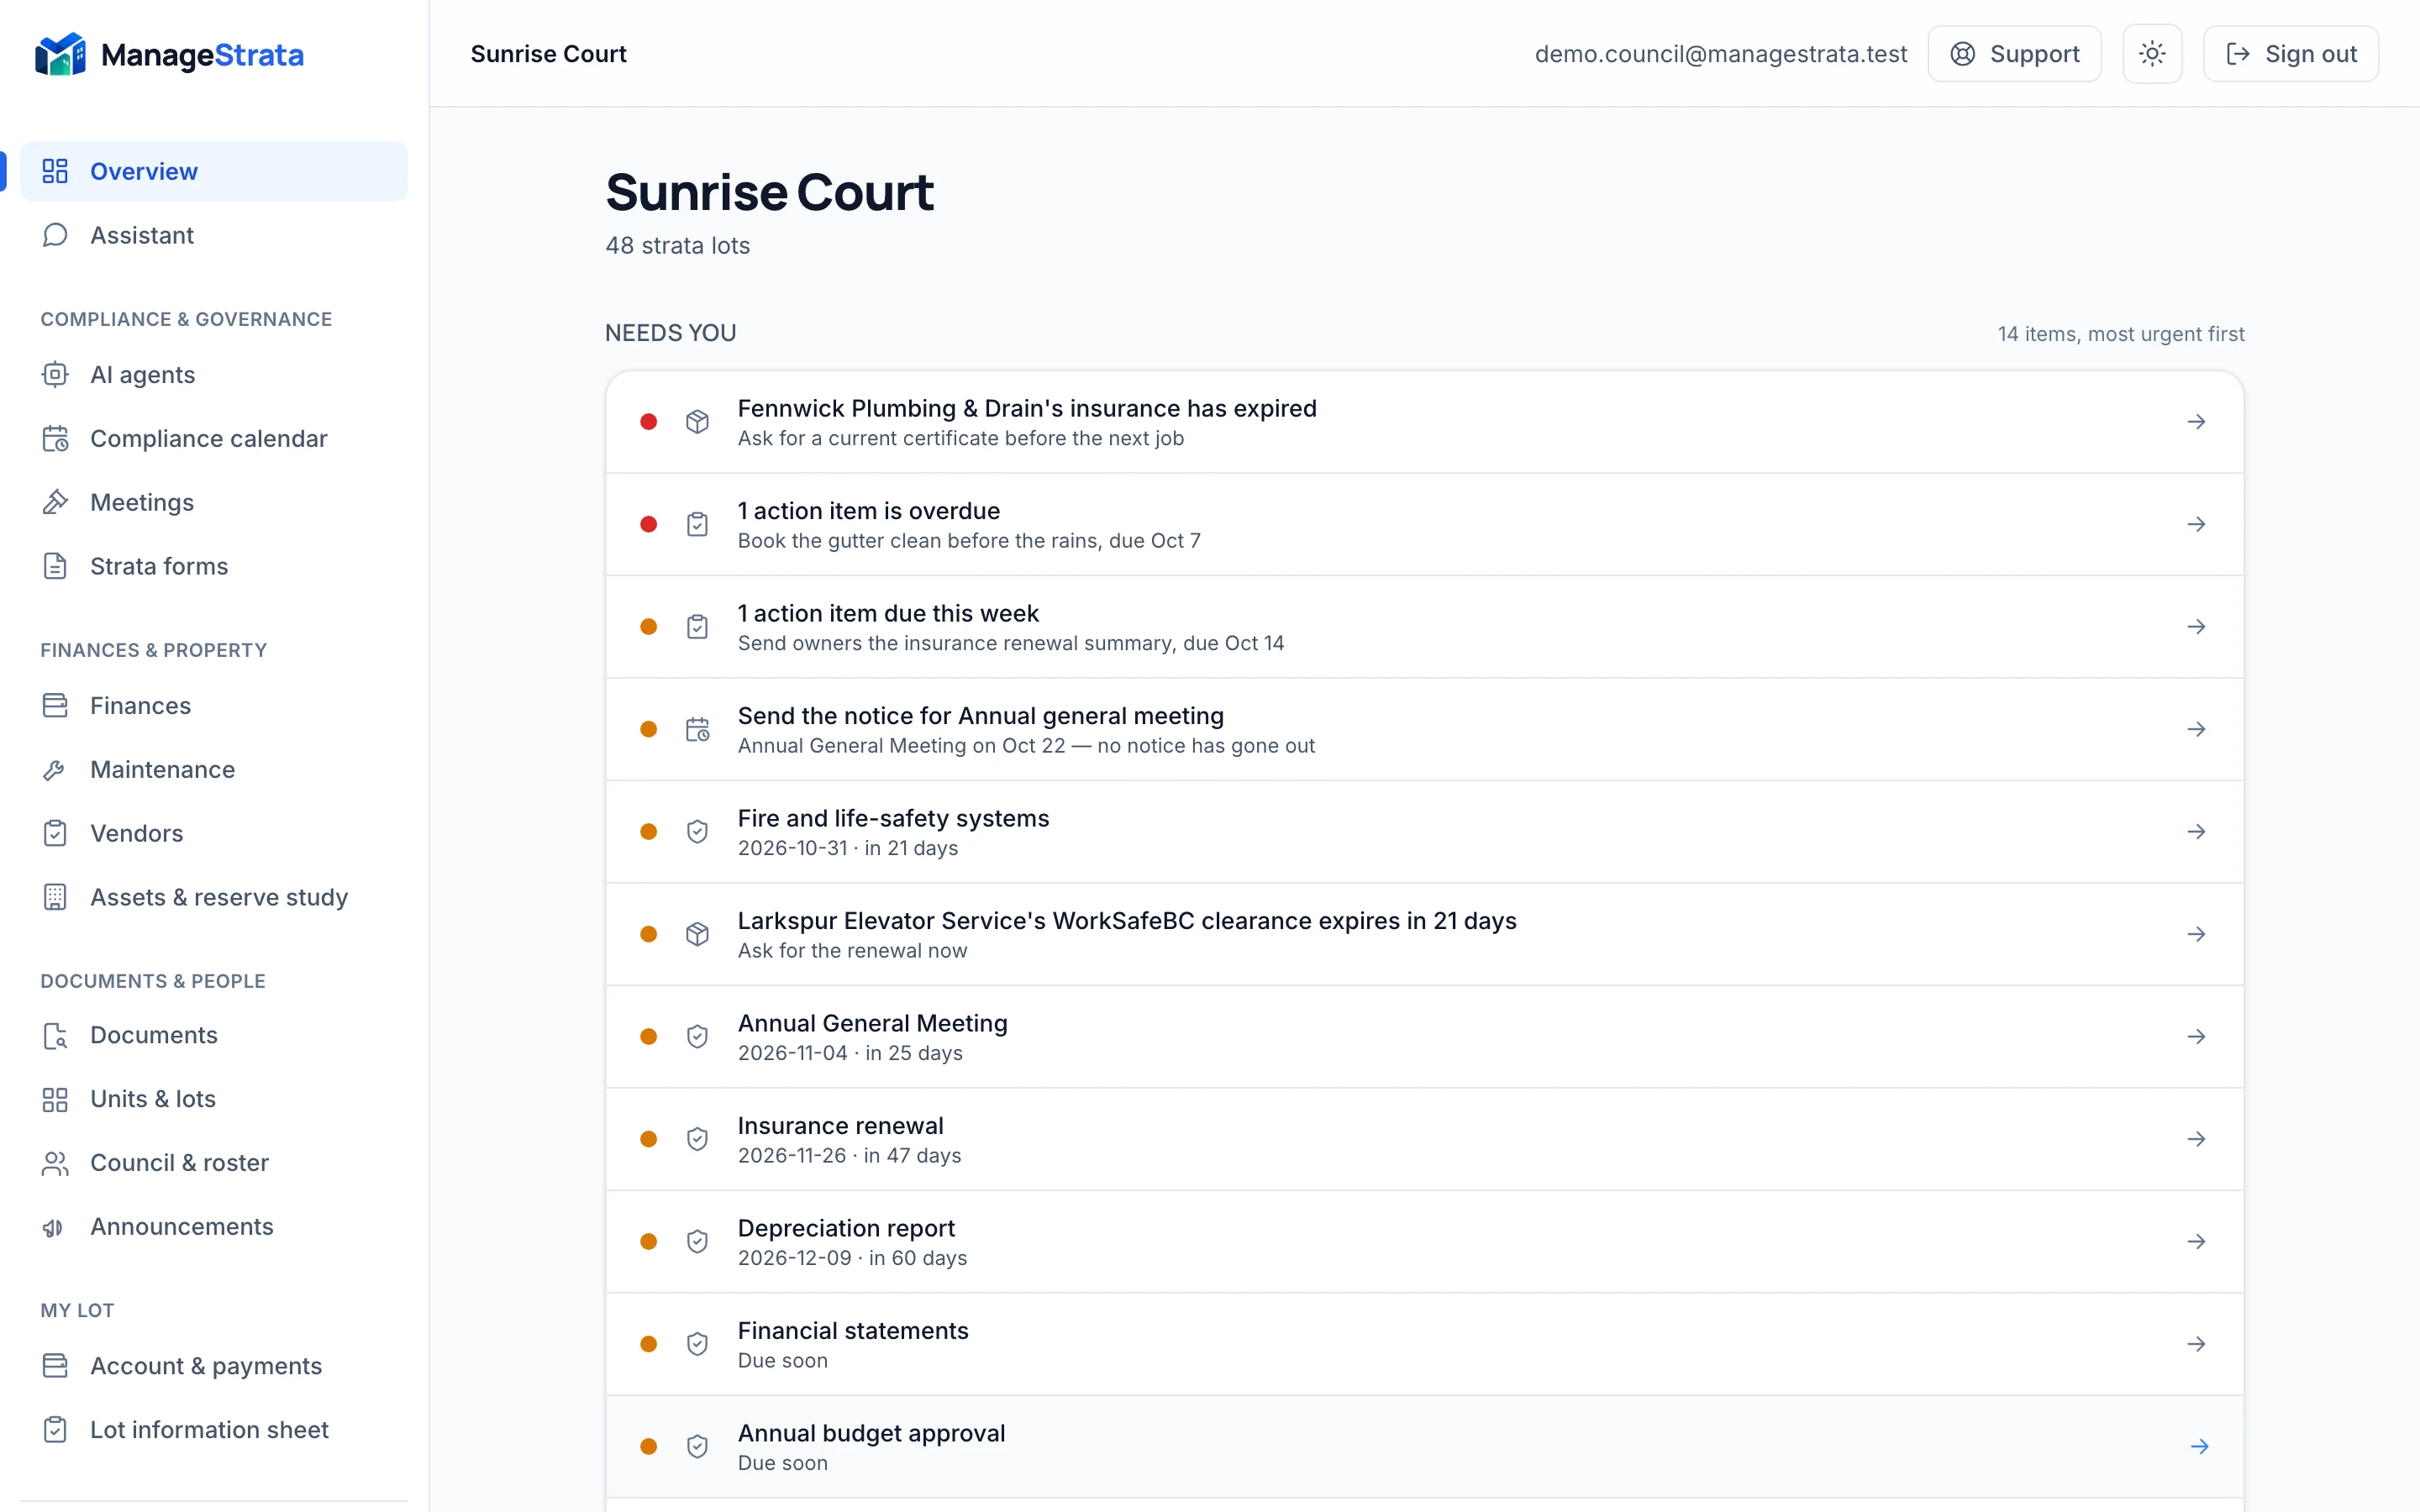Open Finances card icon
Viewport: 2420px width, 1512px height.
pyautogui.click(x=55, y=706)
